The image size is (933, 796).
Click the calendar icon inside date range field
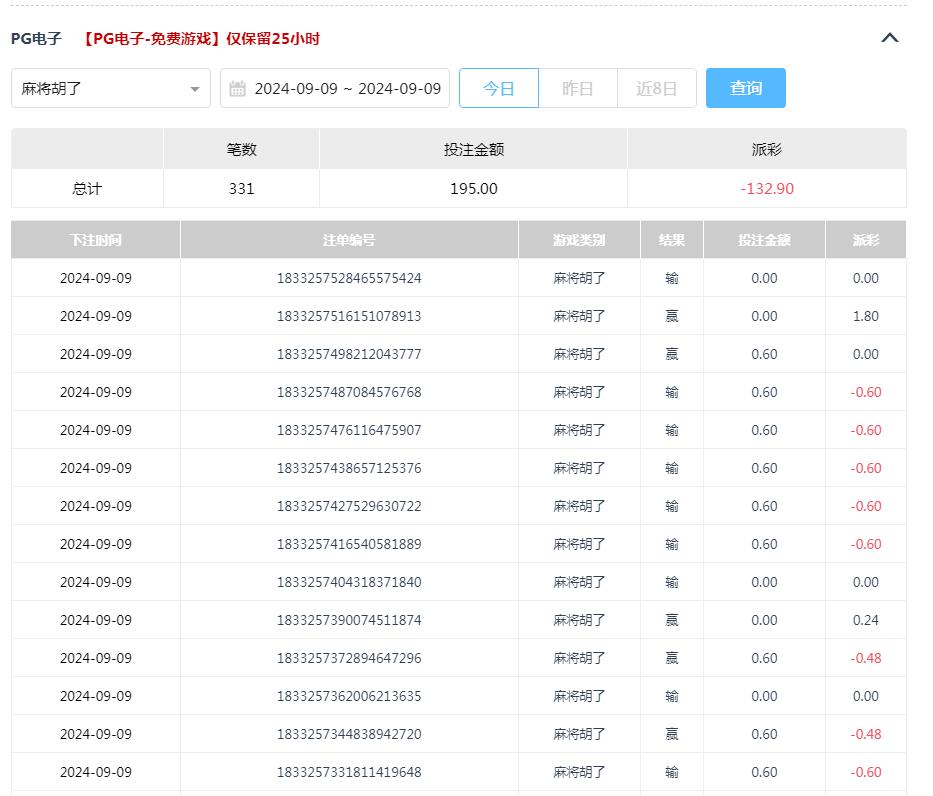pyautogui.click(x=235, y=88)
